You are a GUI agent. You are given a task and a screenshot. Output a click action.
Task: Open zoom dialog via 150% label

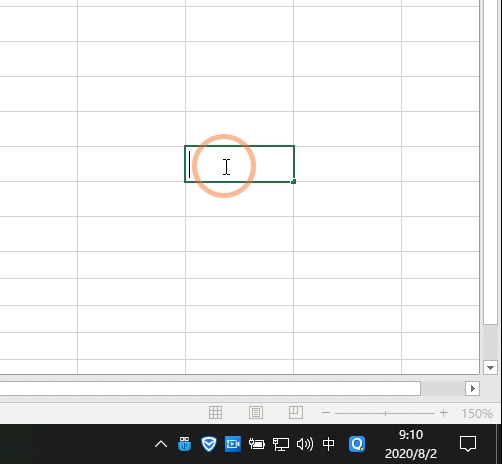coord(477,414)
